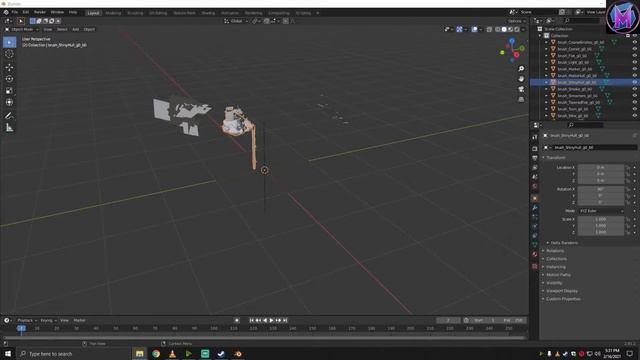
Task: Open the Object Mode dropdown
Action: (22, 29)
